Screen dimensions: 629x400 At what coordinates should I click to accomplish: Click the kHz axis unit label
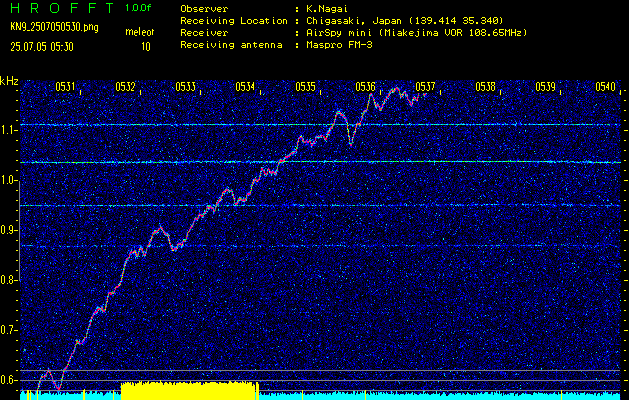pyautogui.click(x=9, y=81)
